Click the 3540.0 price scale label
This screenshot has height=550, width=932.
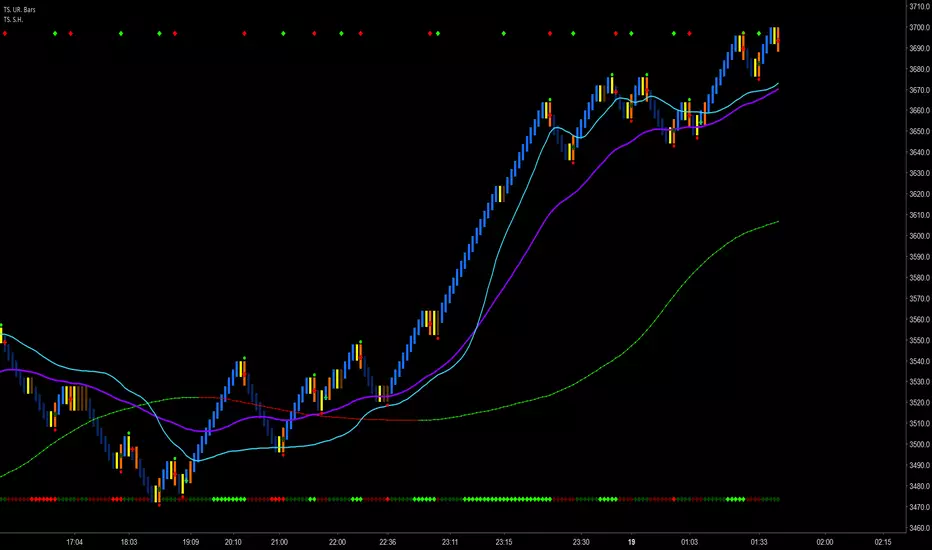coord(920,361)
